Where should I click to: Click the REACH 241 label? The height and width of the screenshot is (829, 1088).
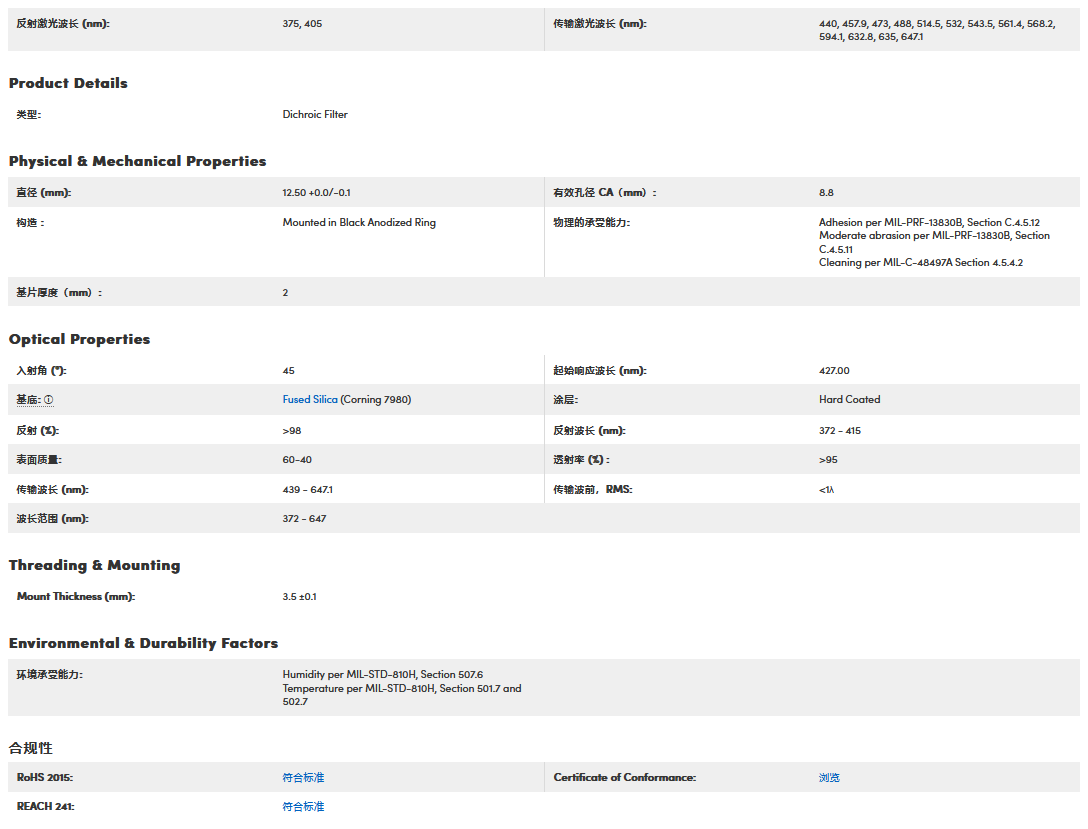coord(45,807)
